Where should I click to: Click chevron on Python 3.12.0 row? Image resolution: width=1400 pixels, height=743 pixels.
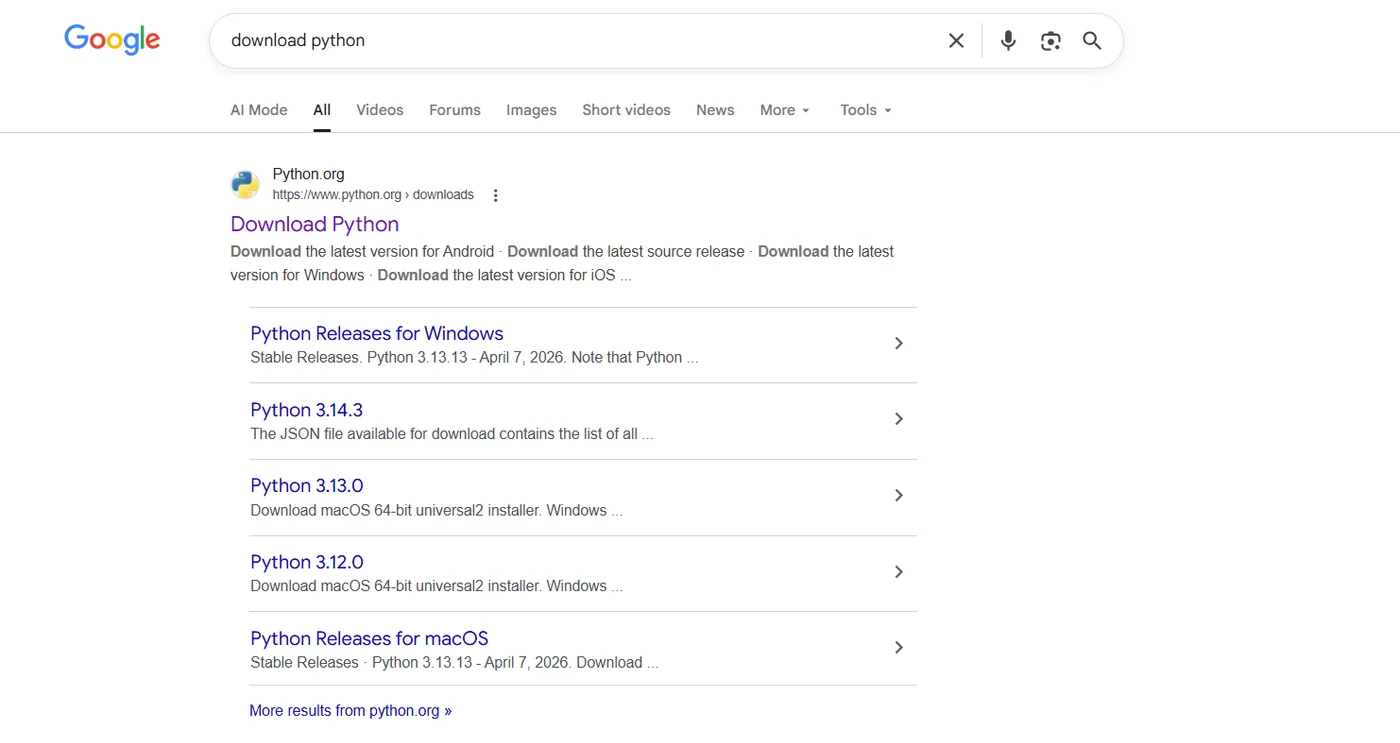(x=899, y=571)
